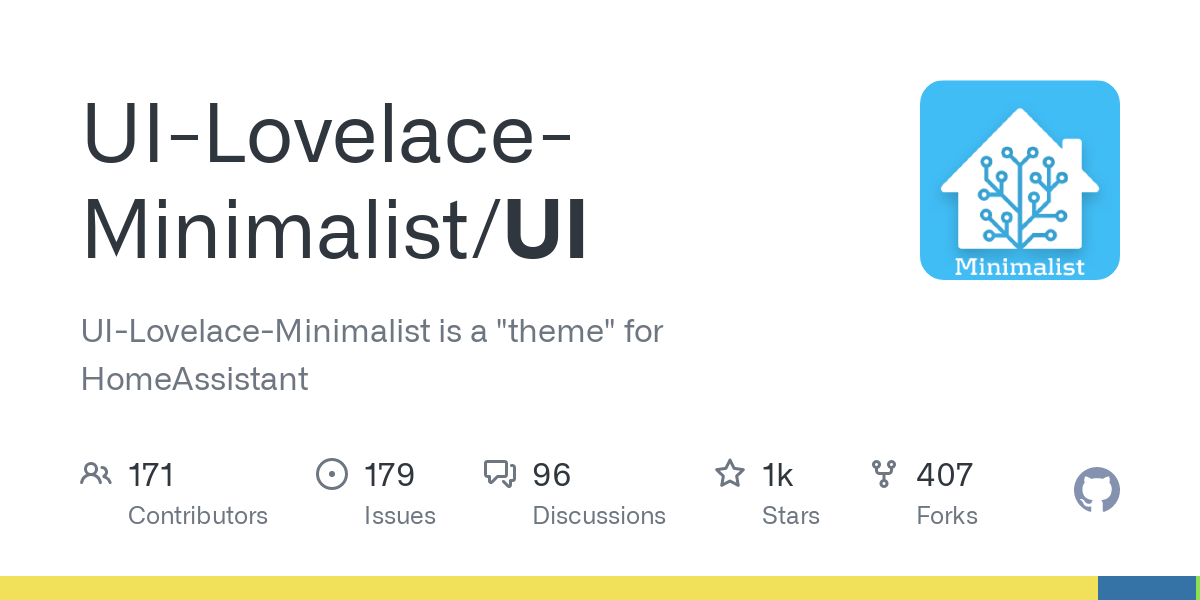Click the Contributors people icon

click(96, 474)
